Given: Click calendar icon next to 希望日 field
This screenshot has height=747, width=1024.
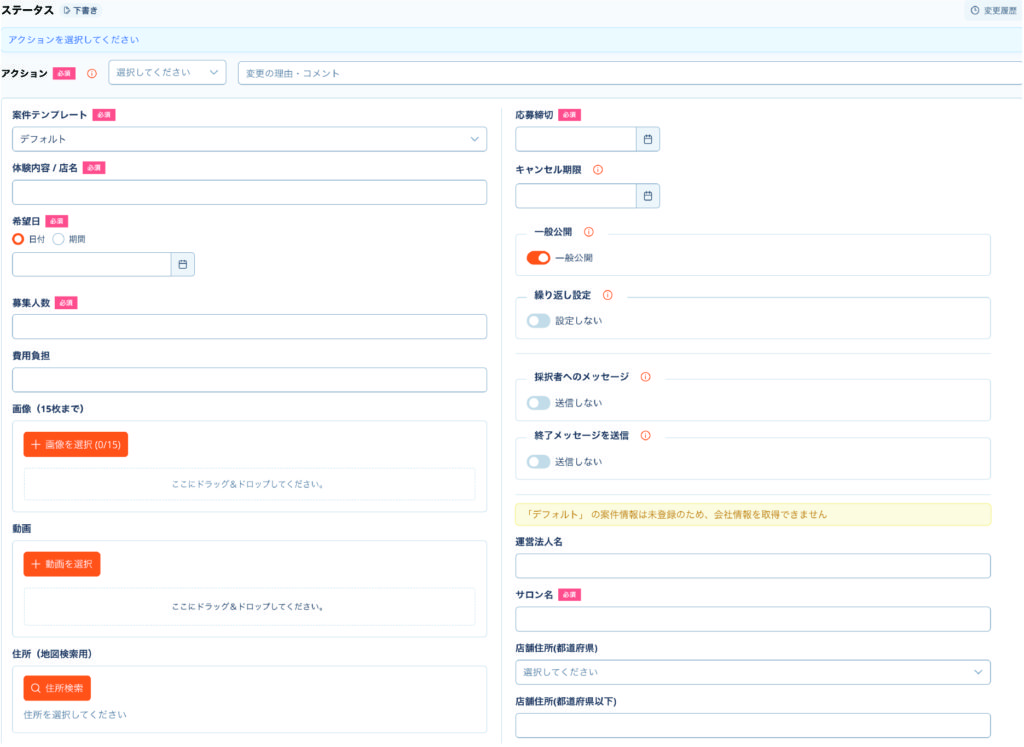Looking at the screenshot, I should coord(183,264).
